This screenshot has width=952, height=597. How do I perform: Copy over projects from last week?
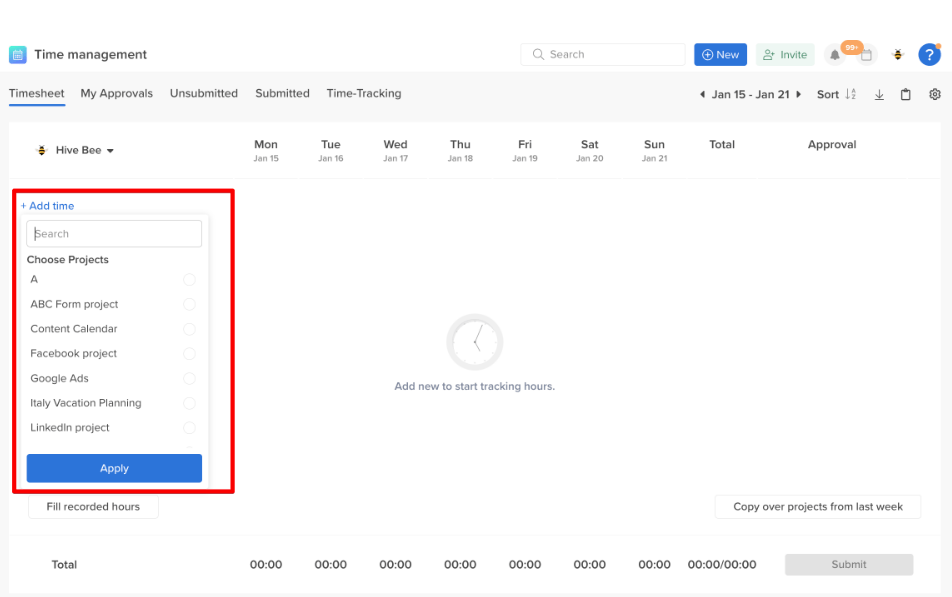[x=818, y=507]
